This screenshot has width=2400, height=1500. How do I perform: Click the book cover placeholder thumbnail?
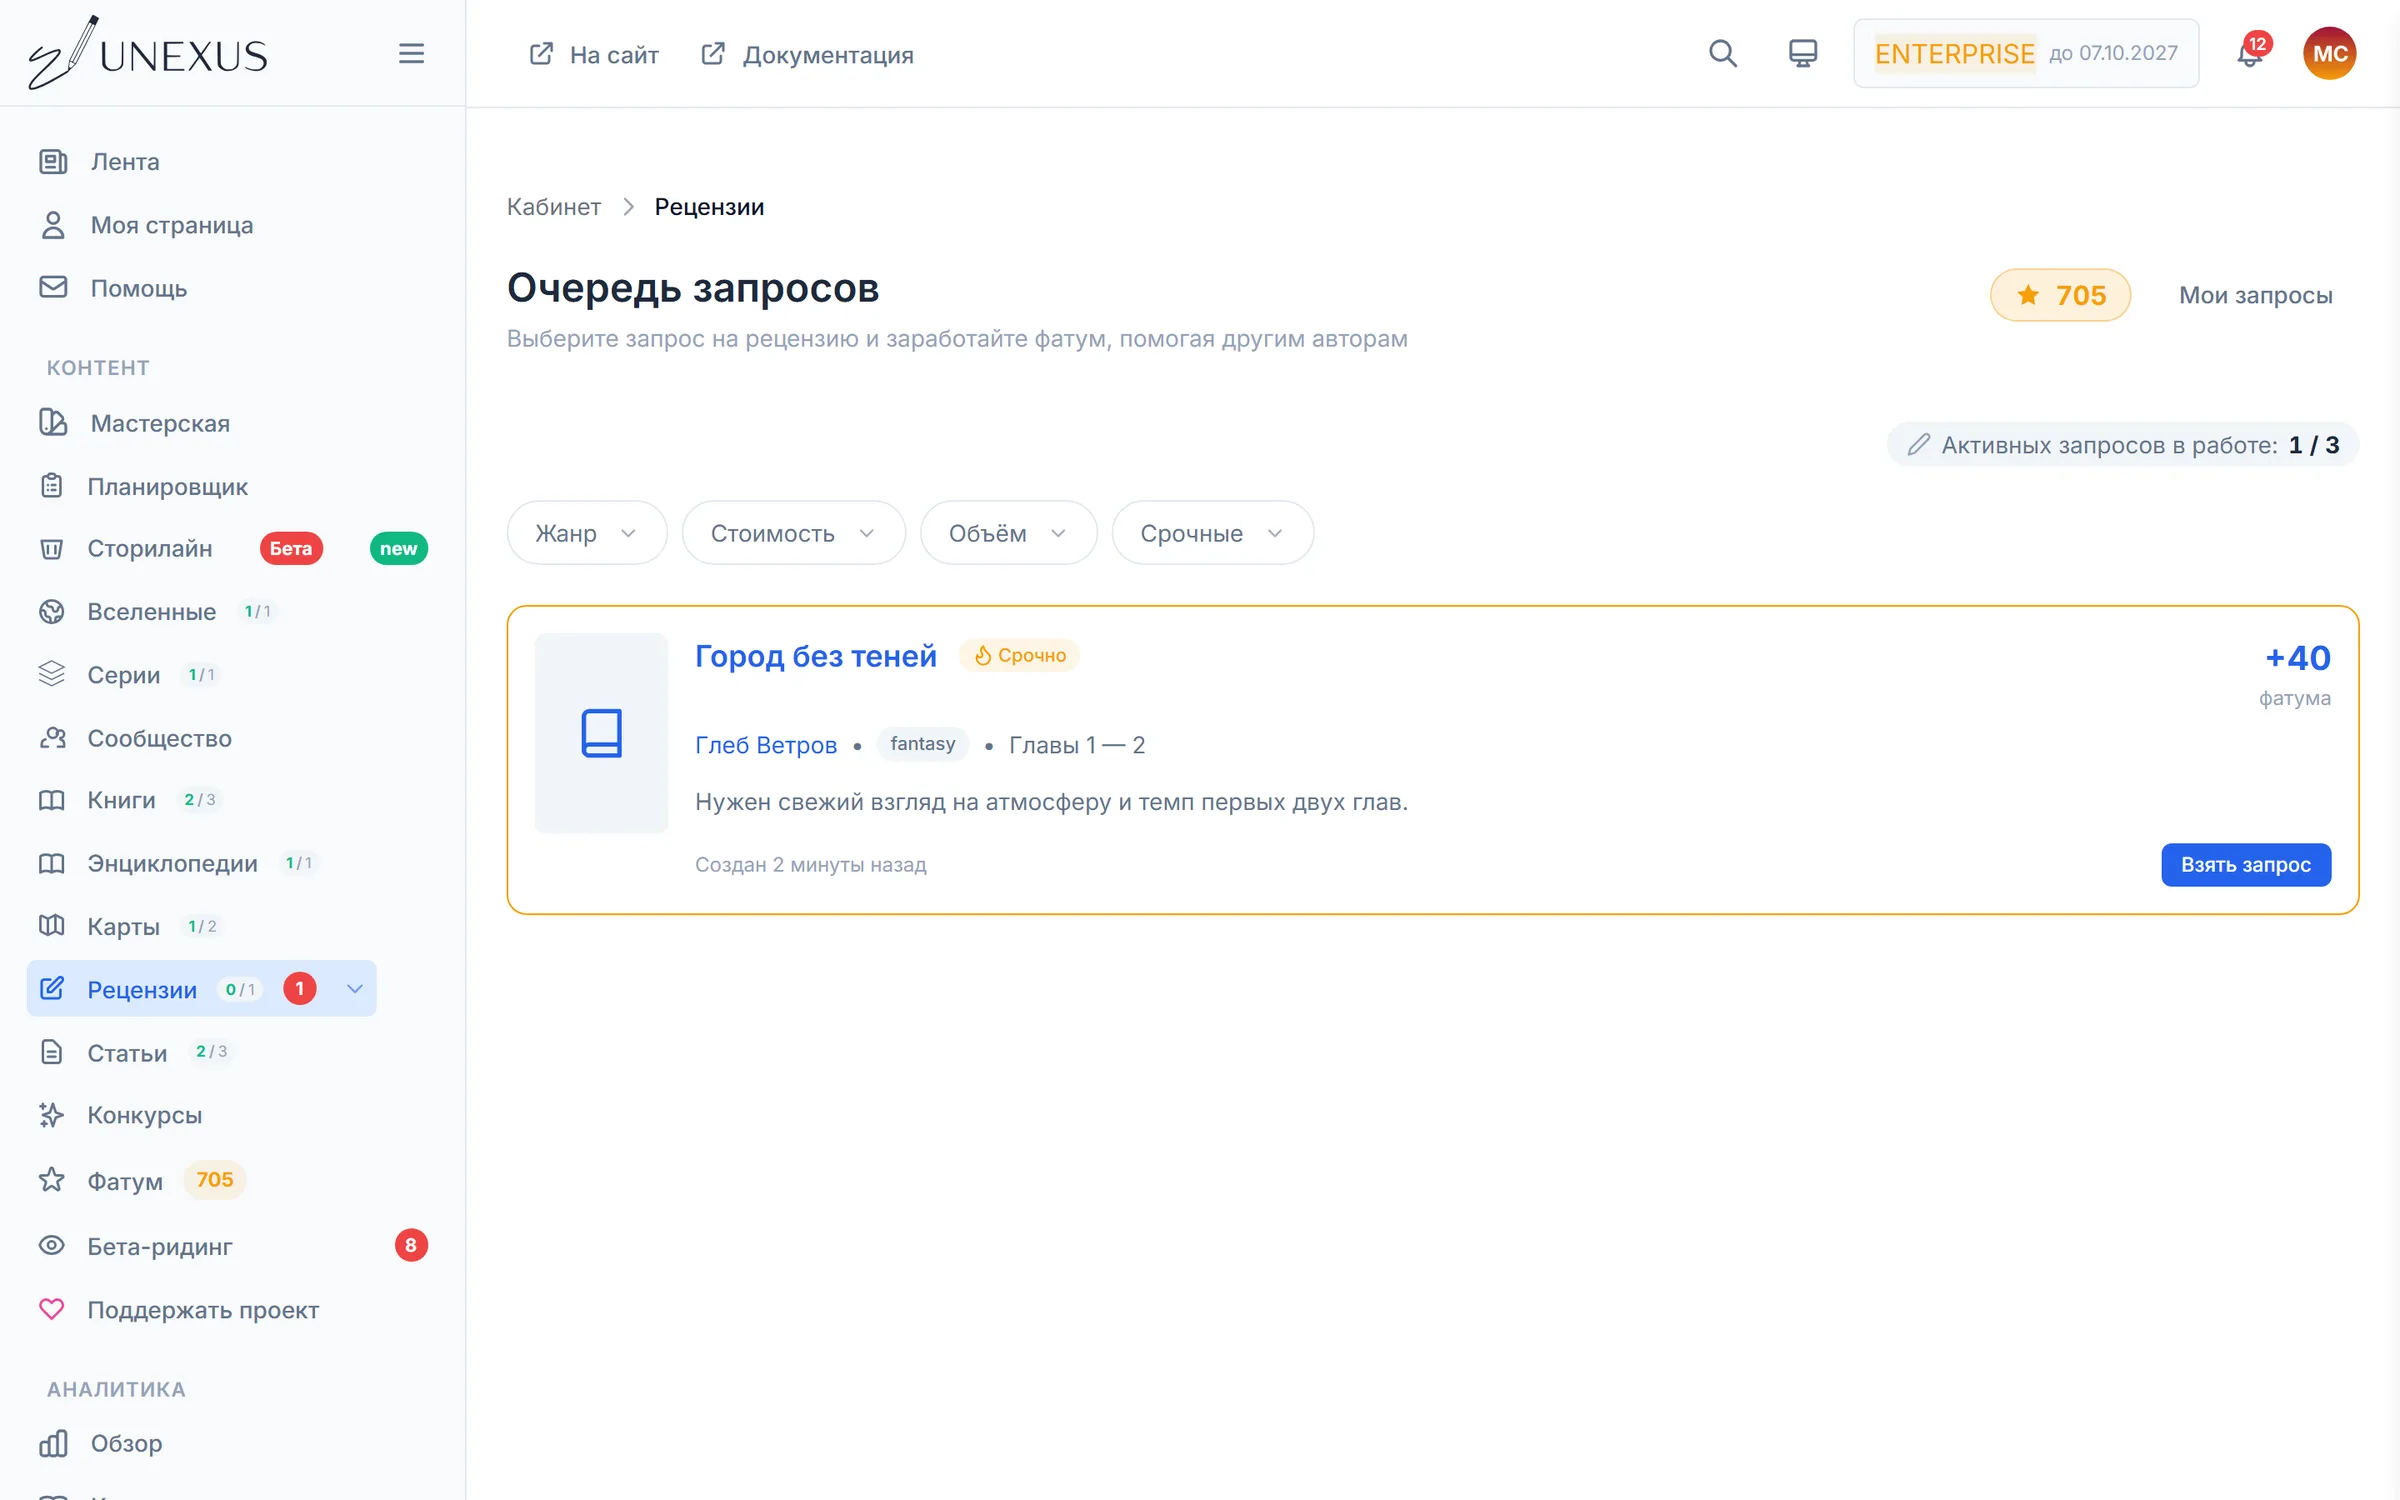(x=601, y=733)
